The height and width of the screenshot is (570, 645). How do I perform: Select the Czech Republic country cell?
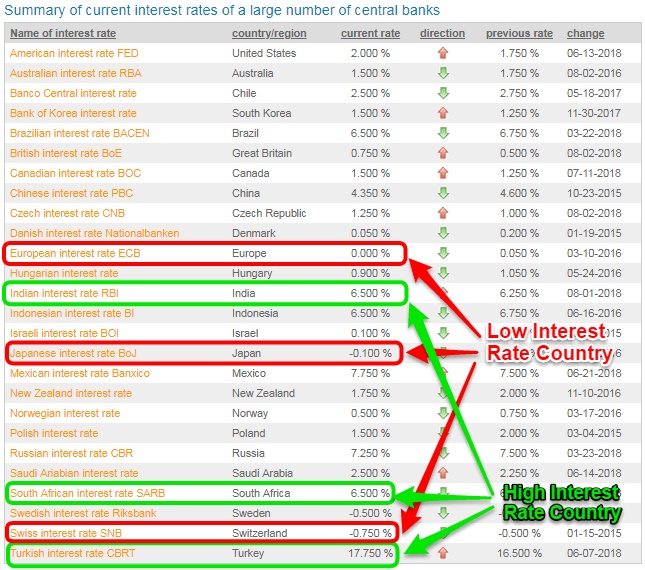pos(269,213)
